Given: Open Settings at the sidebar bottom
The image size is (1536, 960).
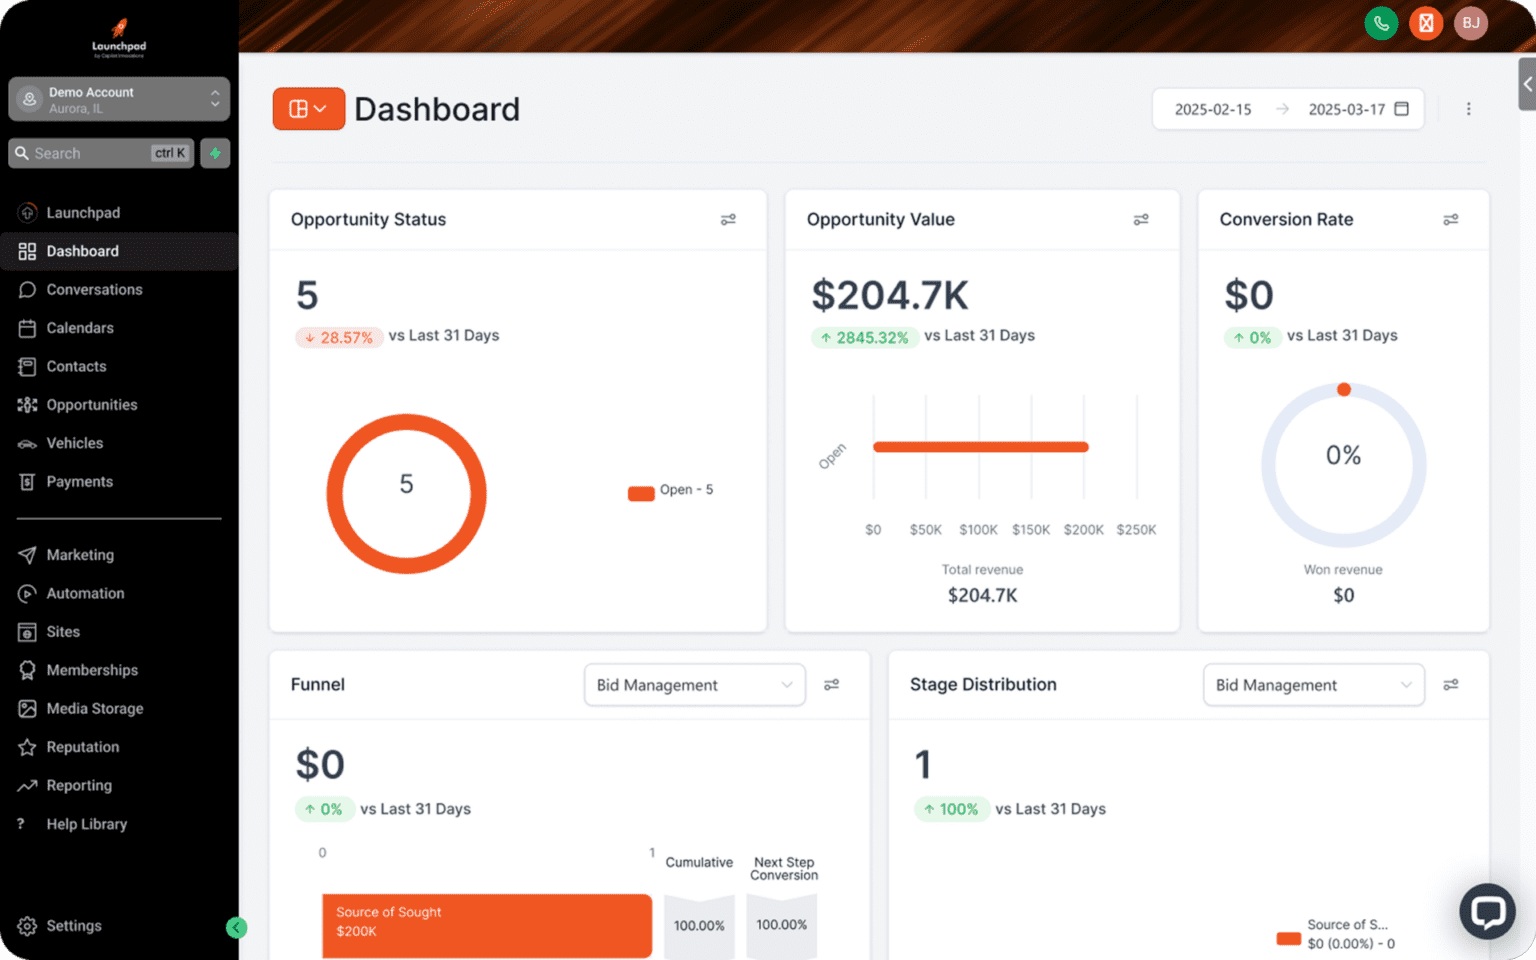Looking at the screenshot, I should click(x=74, y=926).
